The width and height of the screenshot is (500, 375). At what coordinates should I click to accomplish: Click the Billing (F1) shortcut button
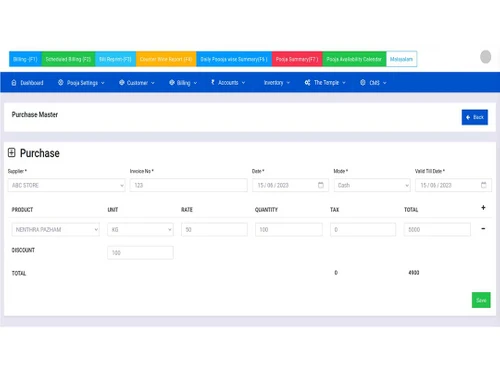(25, 59)
